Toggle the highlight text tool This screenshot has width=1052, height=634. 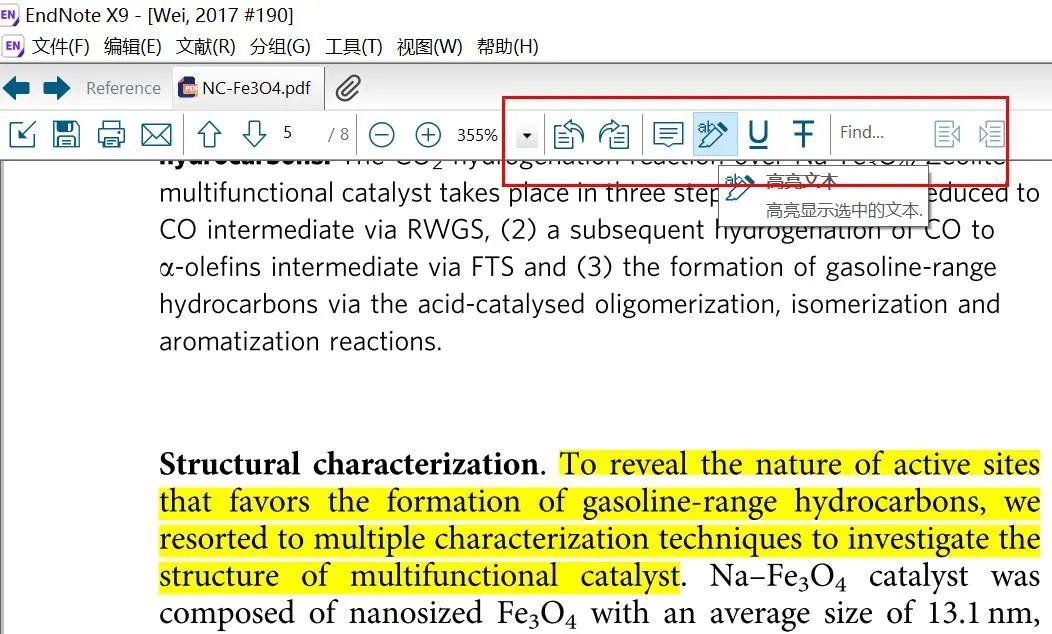pyautogui.click(x=715, y=134)
